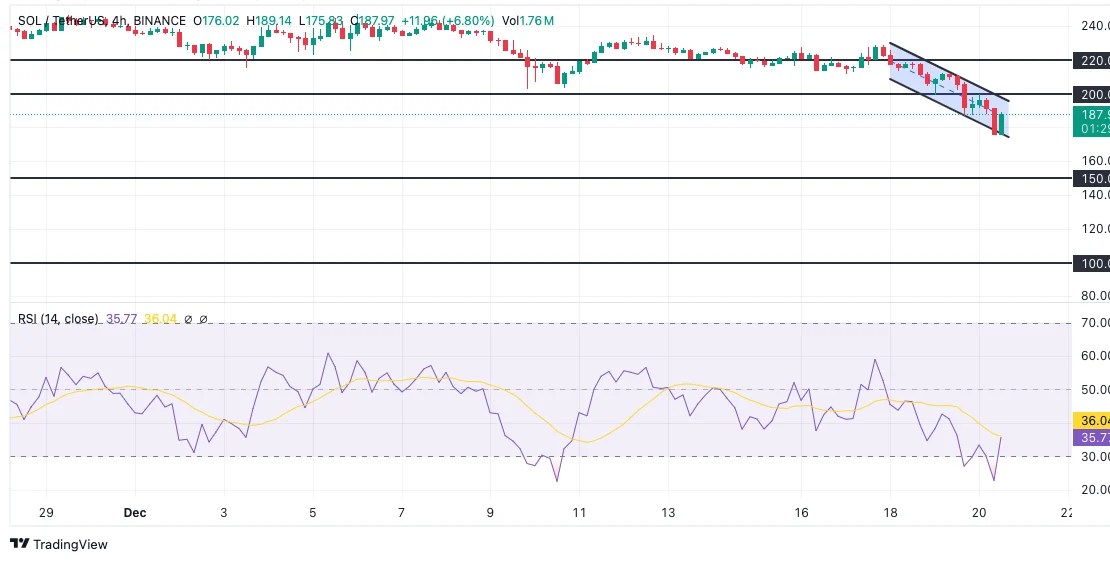This screenshot has width=1110, height=561.
Task: Click the 200 horizontal line price label
Action: pos(1092,94)
